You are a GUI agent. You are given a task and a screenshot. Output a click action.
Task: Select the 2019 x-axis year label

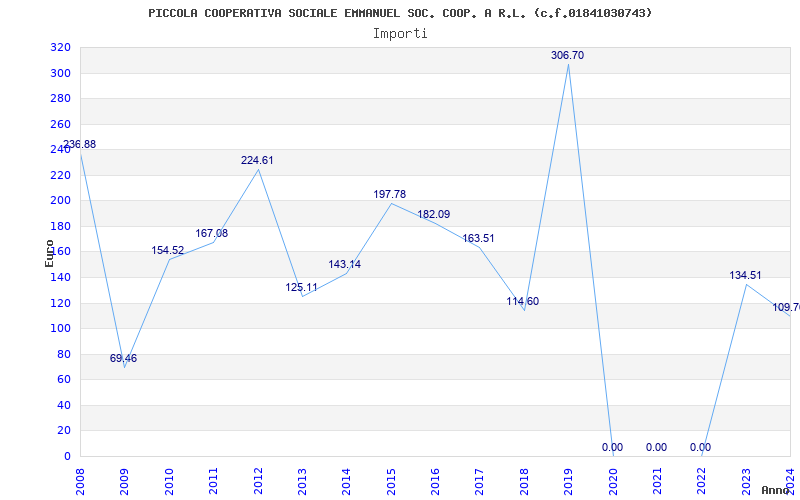click(568, 481)
